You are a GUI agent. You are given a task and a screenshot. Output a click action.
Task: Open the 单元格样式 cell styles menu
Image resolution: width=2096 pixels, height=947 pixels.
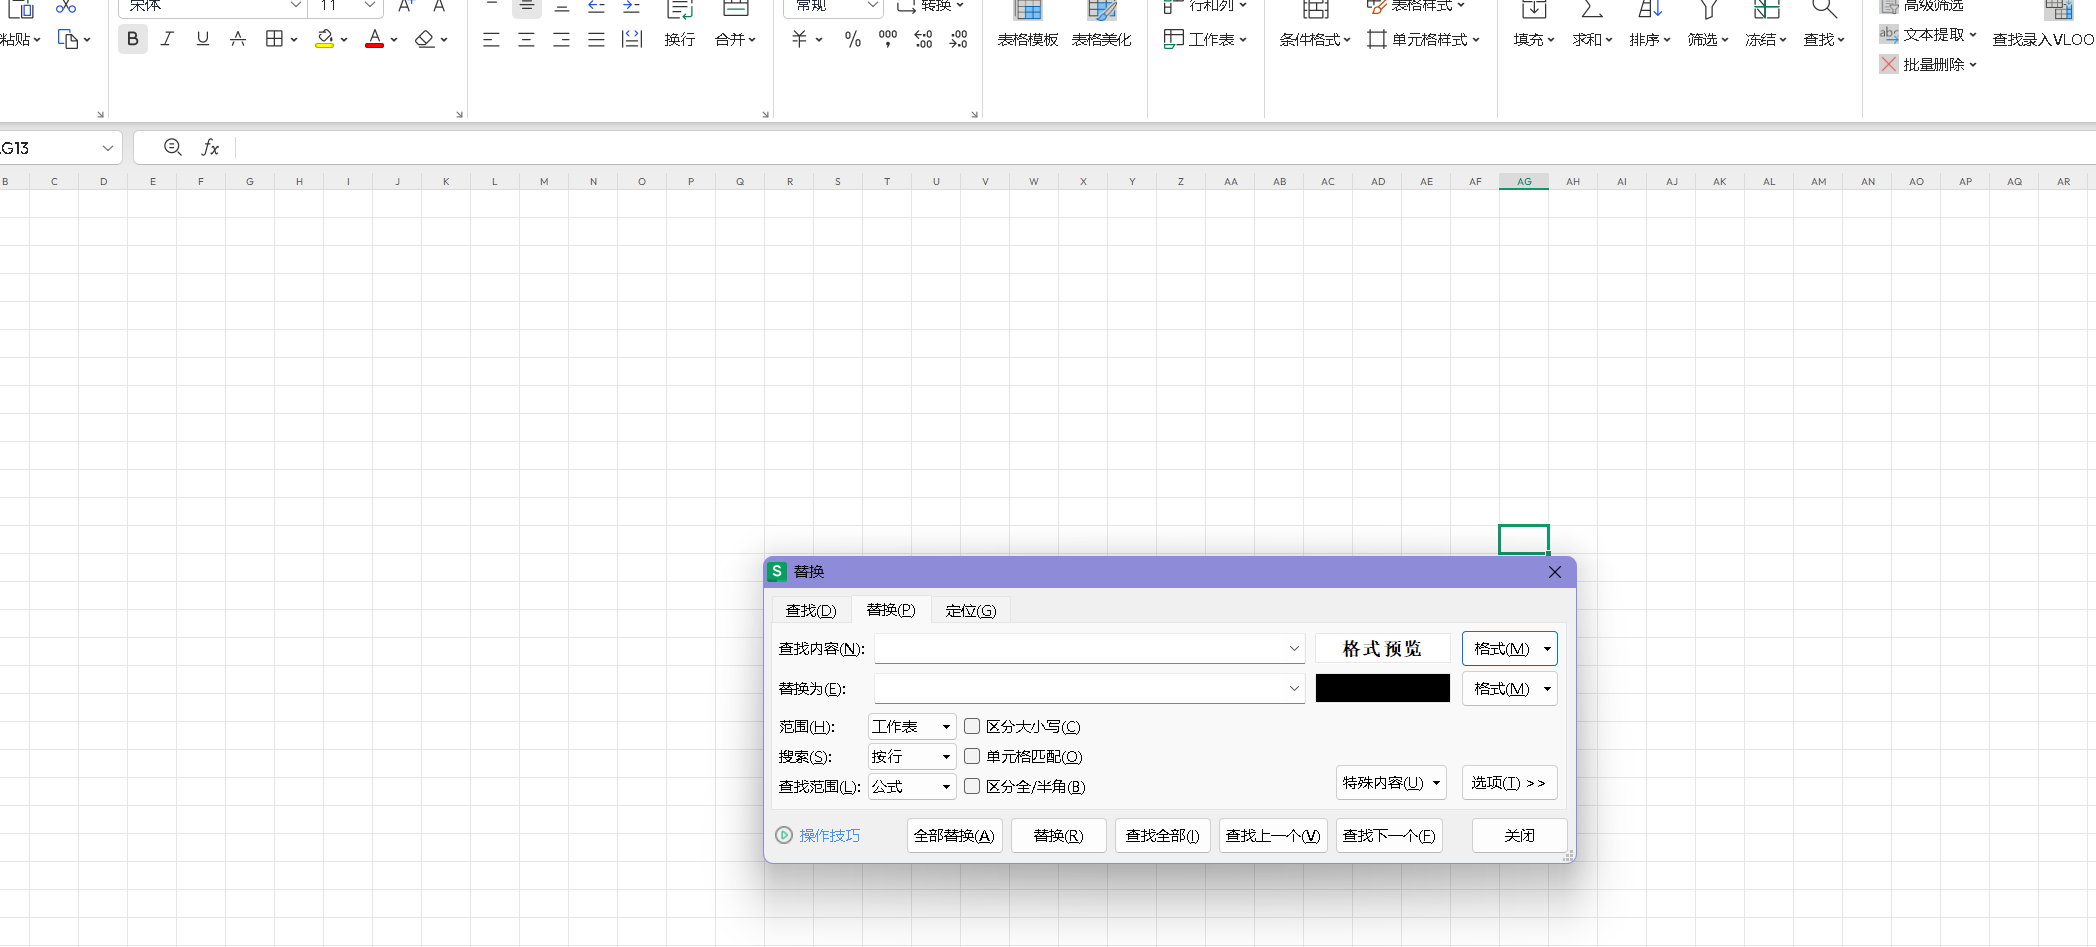point(1424,40)
